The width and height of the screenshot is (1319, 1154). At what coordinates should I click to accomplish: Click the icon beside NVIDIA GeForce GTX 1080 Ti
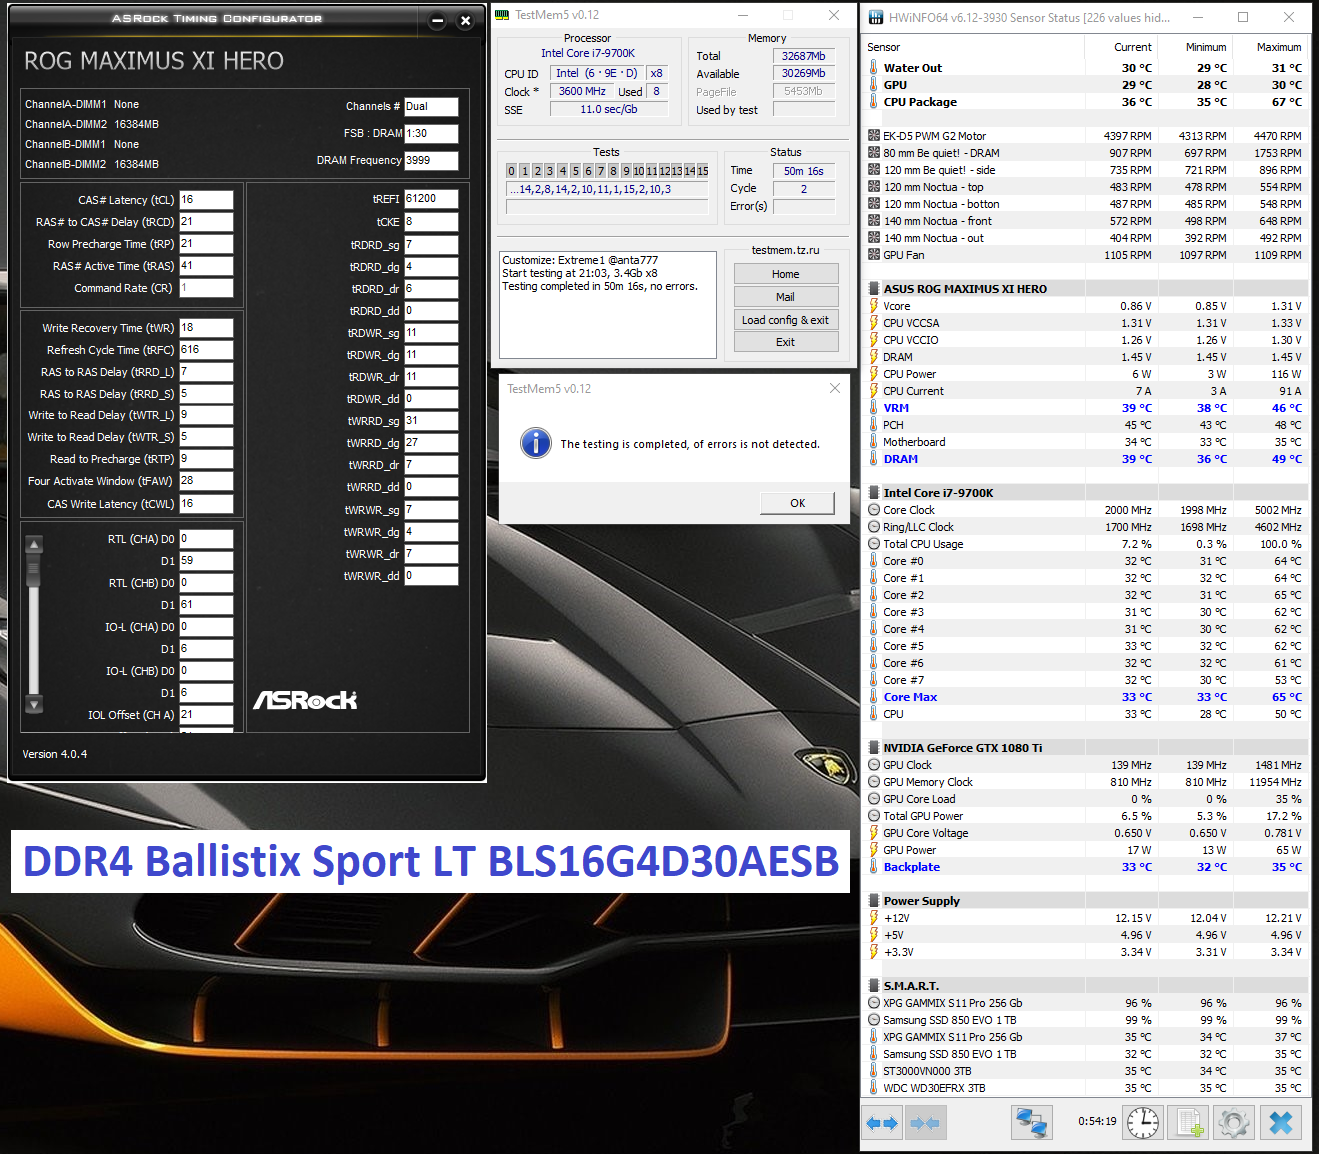874,748
